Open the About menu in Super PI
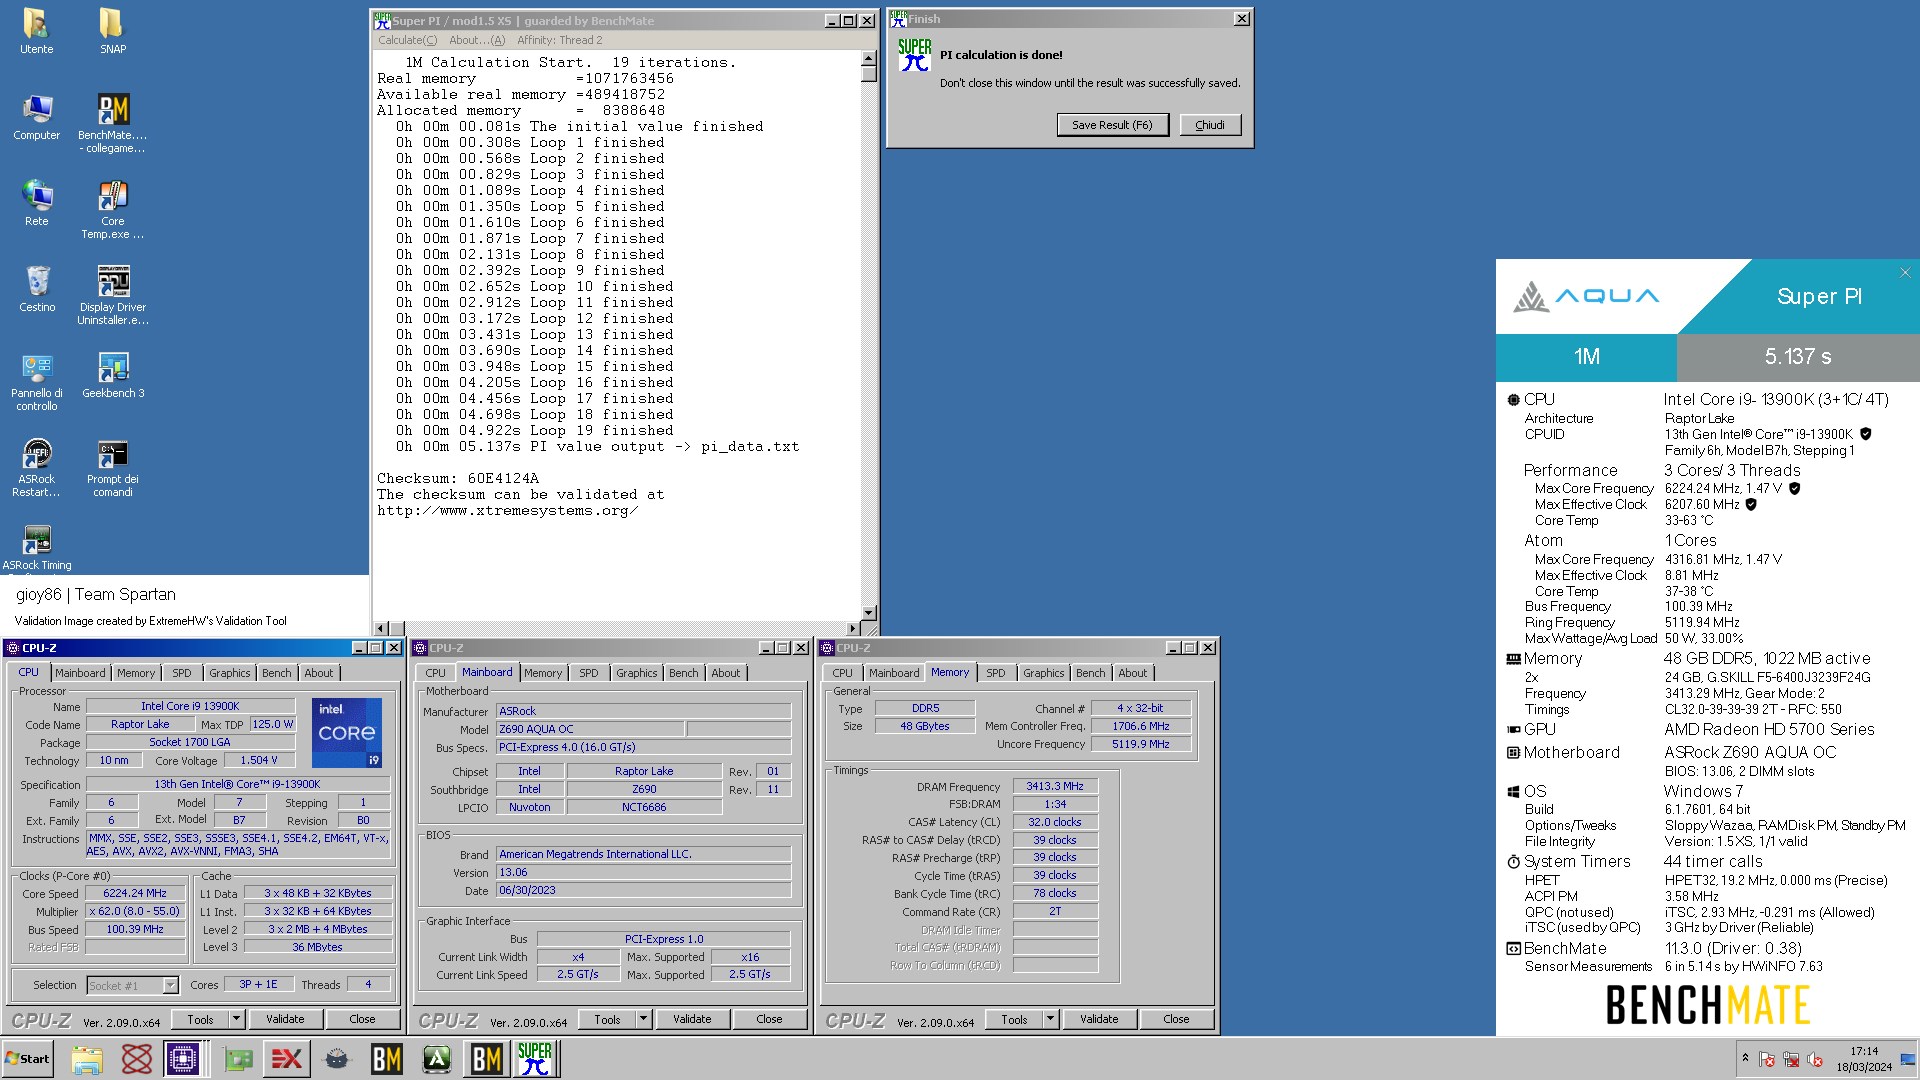This screenshot has width=1920, height=1080. tap(477, 40)
